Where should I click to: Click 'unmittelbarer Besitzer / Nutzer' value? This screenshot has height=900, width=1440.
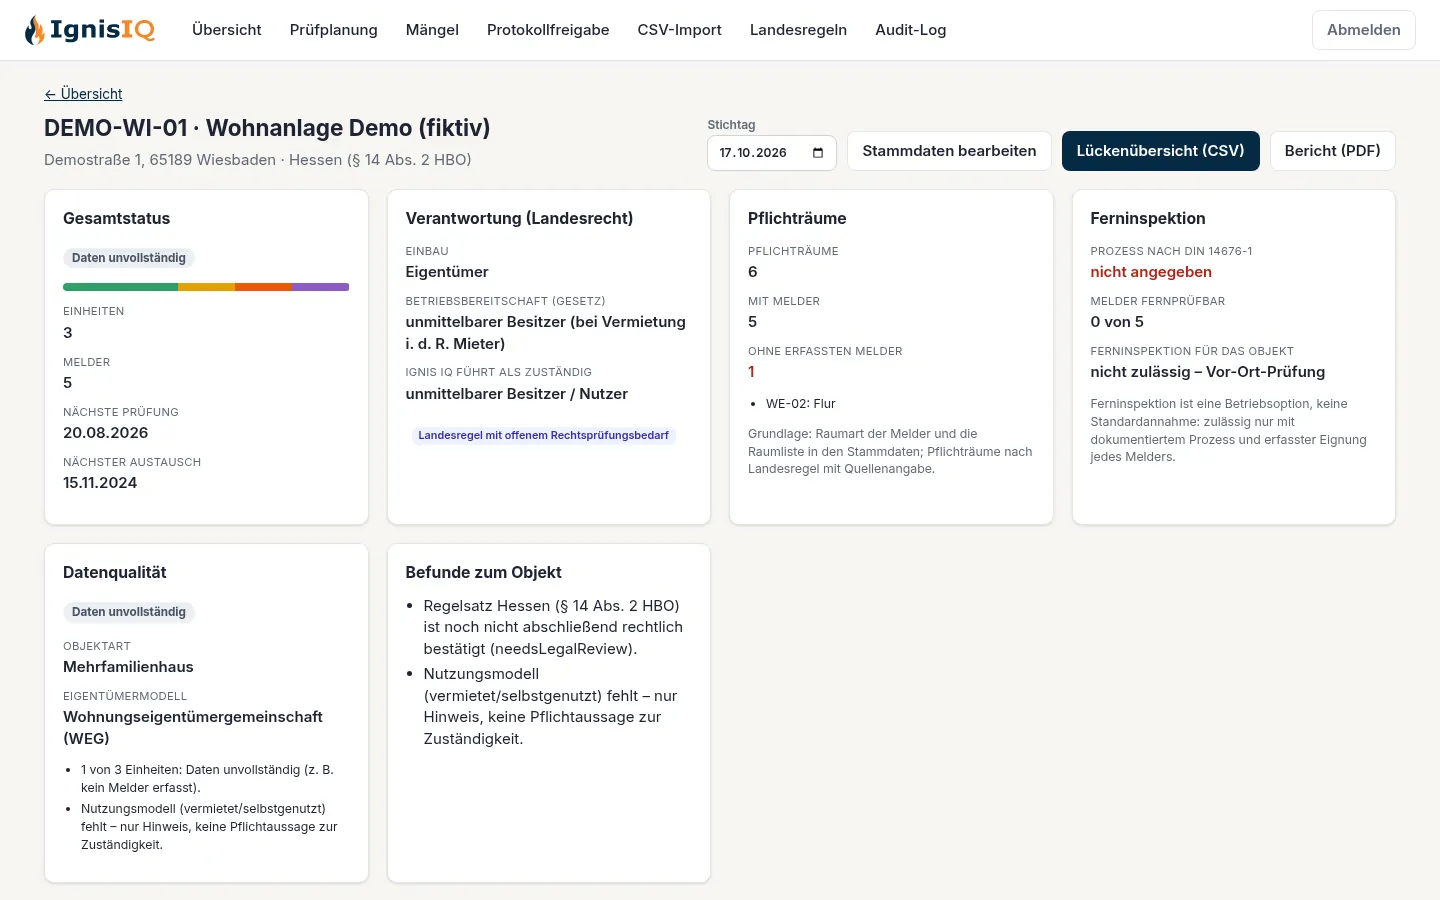click(x=517, y=394)
